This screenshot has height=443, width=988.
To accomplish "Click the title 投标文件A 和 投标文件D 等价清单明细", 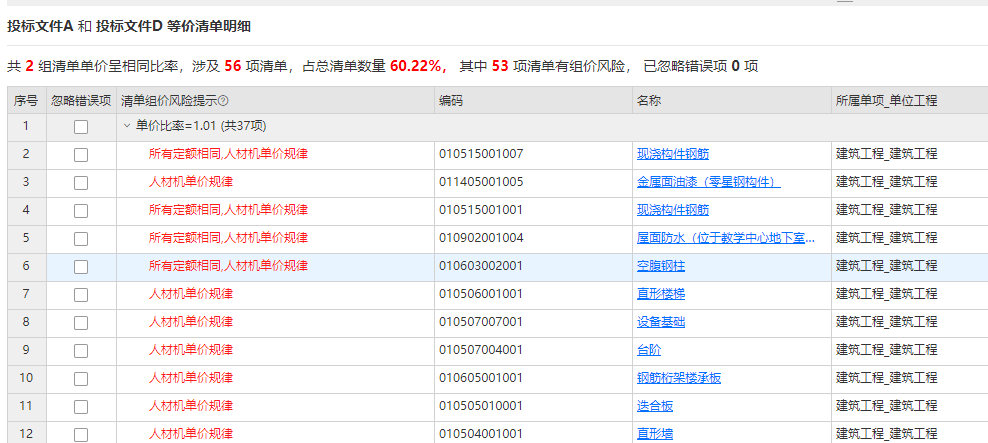I will [x=129, y=26].
